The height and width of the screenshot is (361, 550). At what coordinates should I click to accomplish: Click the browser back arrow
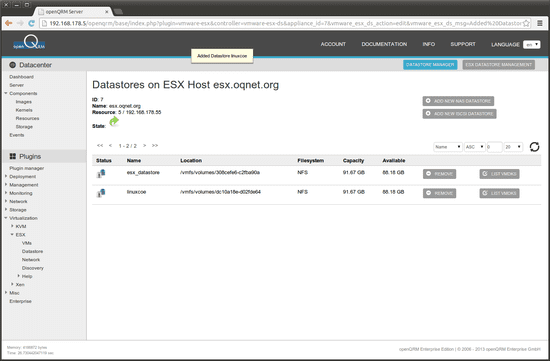(9, 24)
